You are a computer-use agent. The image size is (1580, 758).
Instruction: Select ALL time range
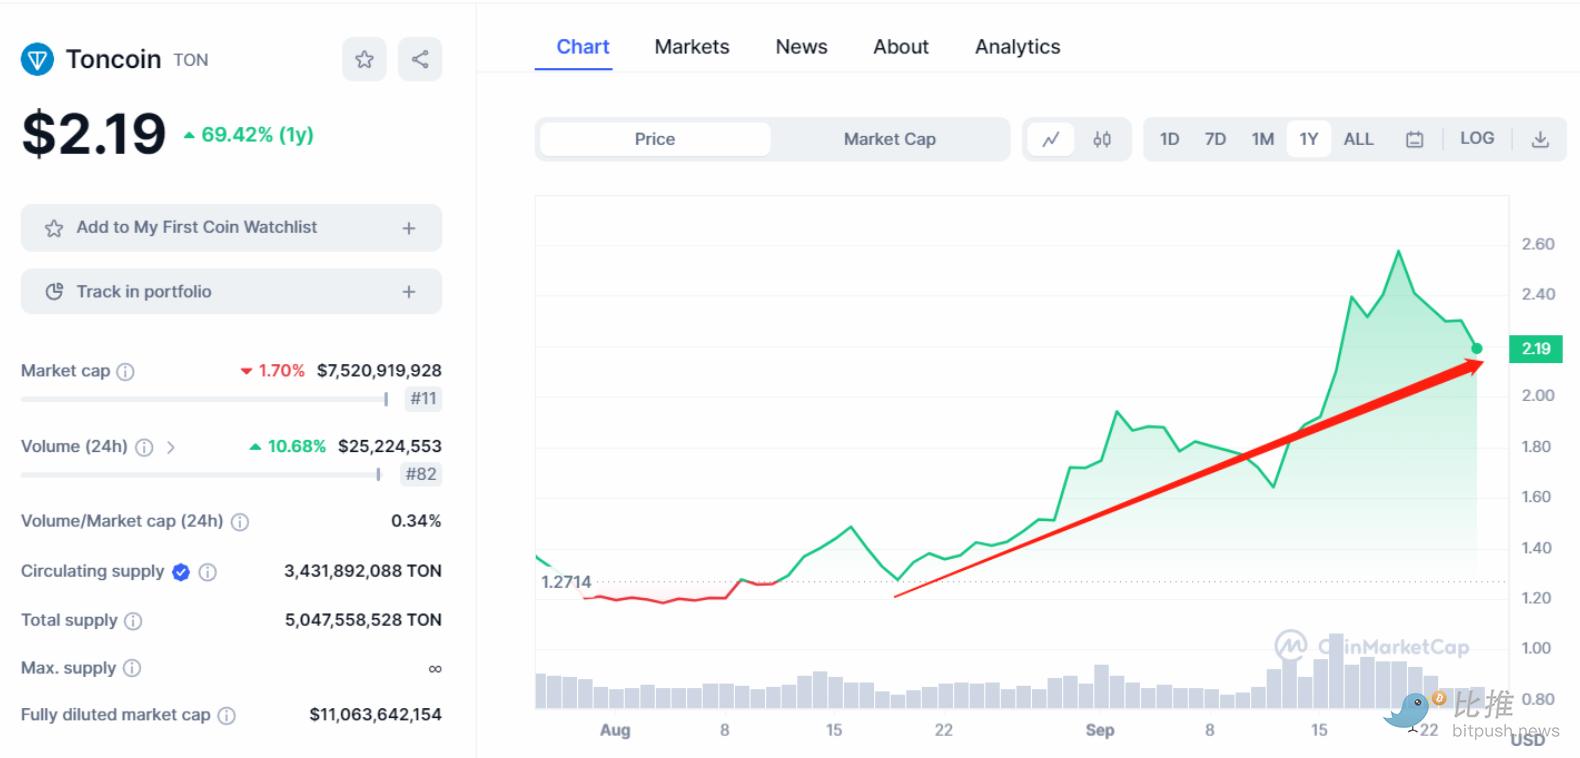point(1358,140)
